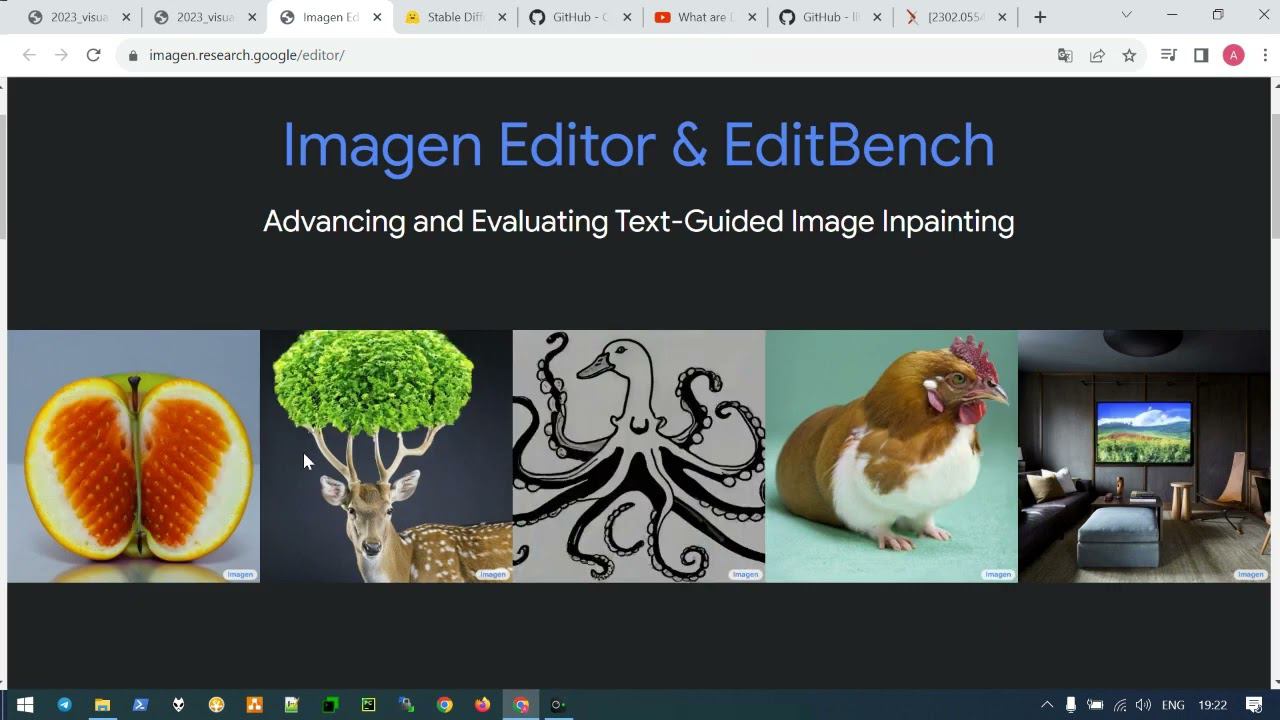
Task: Expand the tab search dropdown
Action: tap(1126, 15)
